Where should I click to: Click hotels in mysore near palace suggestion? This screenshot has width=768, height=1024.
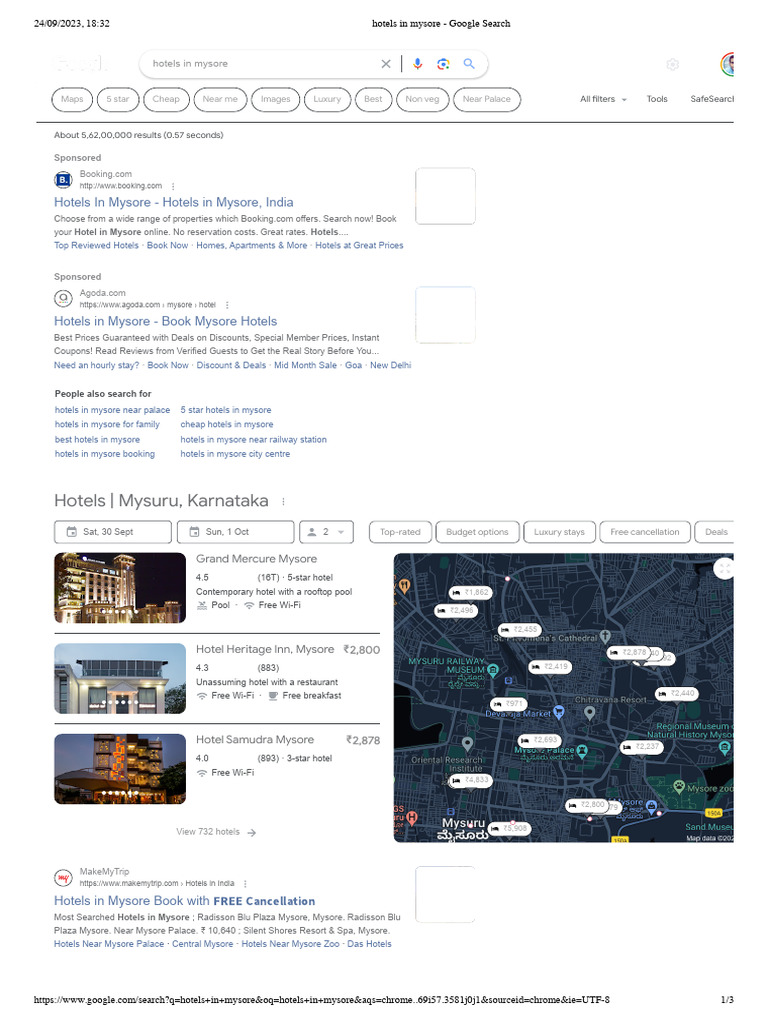[112, 410]
